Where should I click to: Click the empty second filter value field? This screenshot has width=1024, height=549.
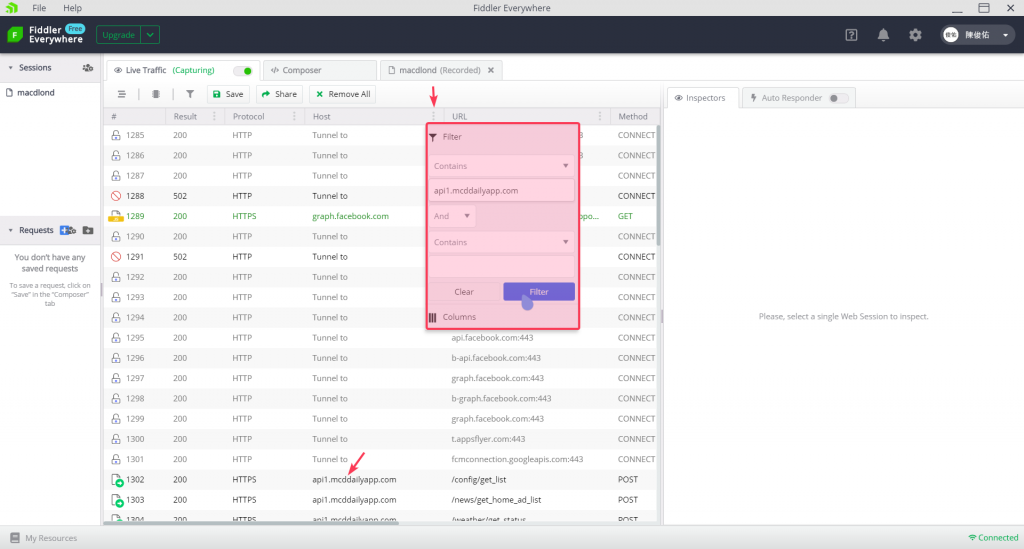501,266
